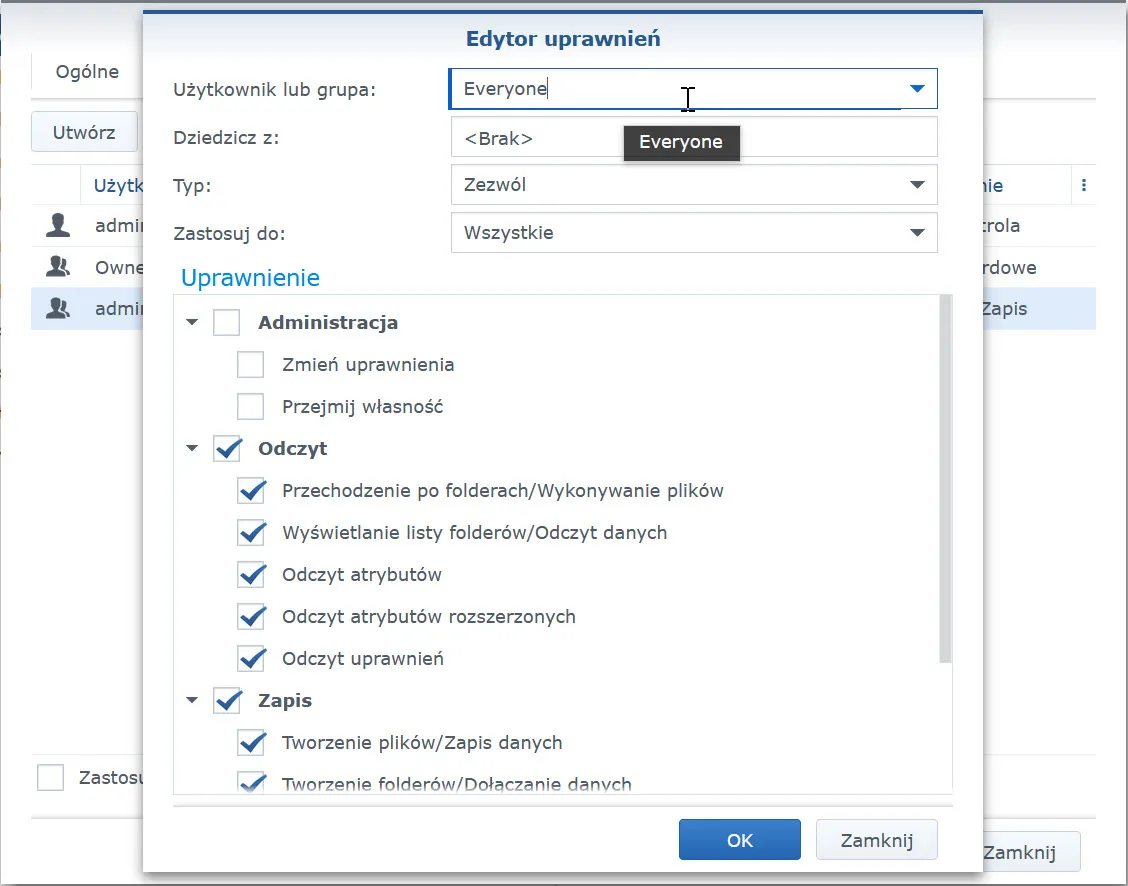Click Zamknij in the permission editor dialog

pyautogui.click(x=876, y=840)
